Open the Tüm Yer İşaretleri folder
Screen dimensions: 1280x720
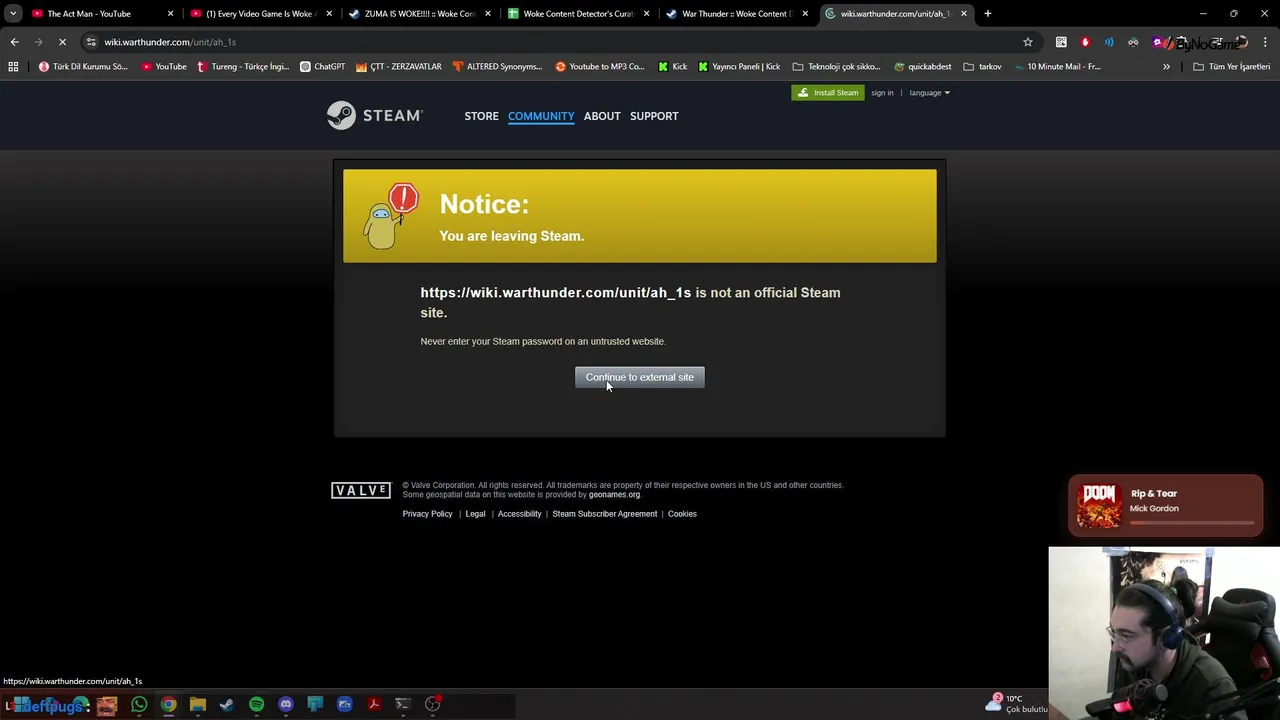1231,67
